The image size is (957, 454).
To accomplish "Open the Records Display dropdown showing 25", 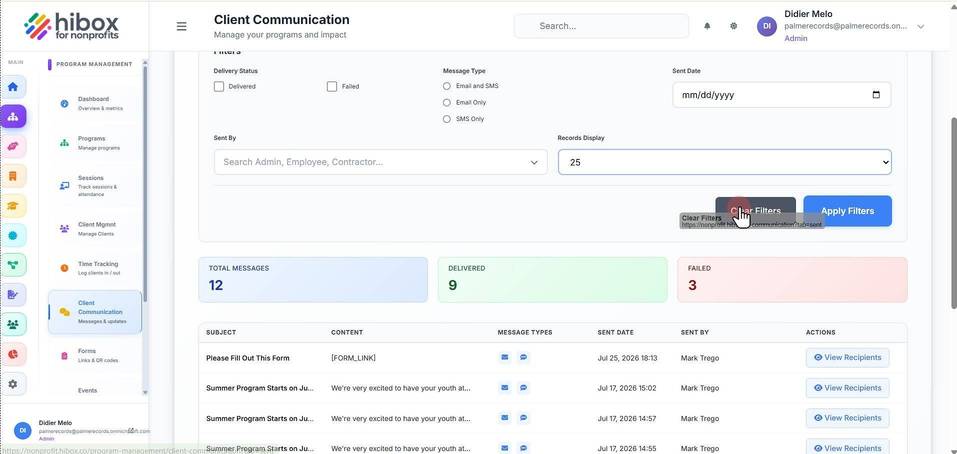I will point(724,162).
